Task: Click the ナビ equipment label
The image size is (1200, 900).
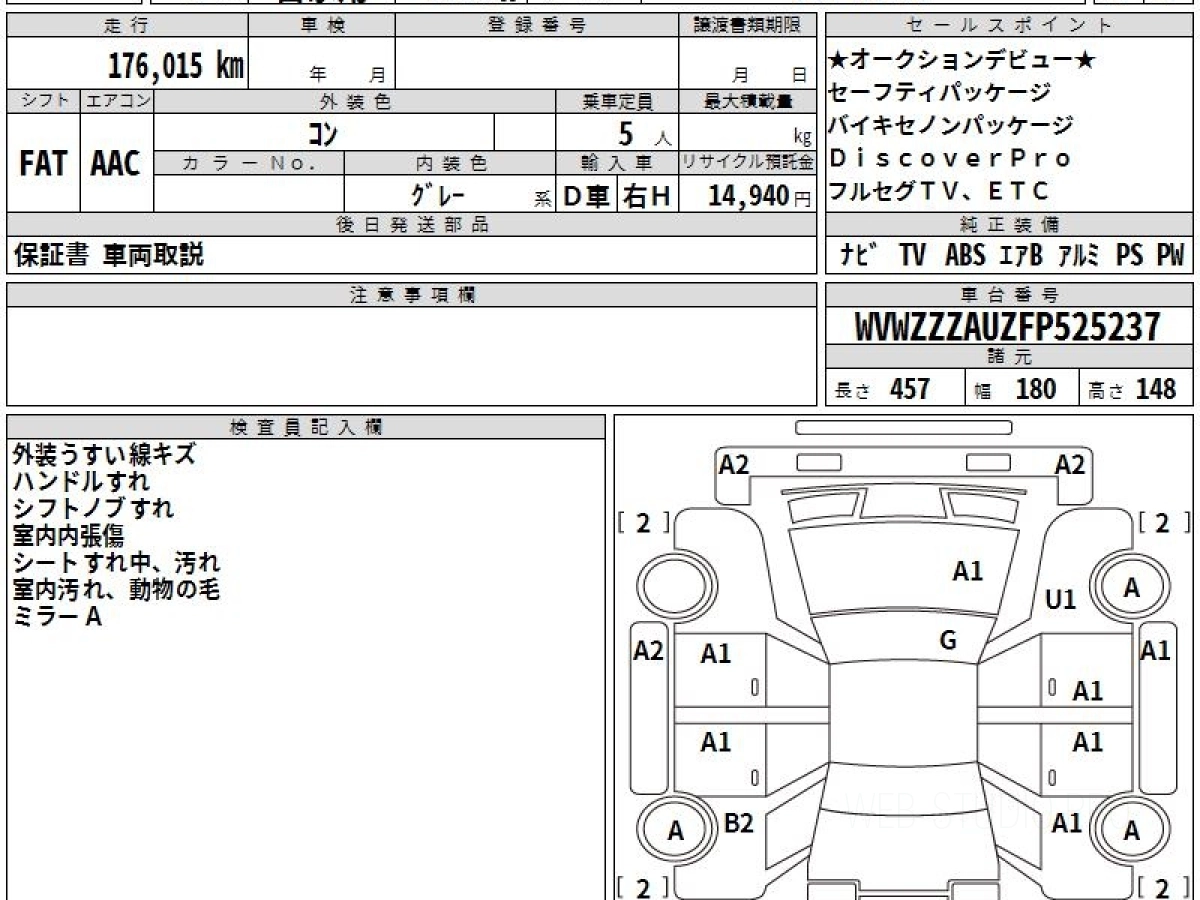Action: (859, 255)
